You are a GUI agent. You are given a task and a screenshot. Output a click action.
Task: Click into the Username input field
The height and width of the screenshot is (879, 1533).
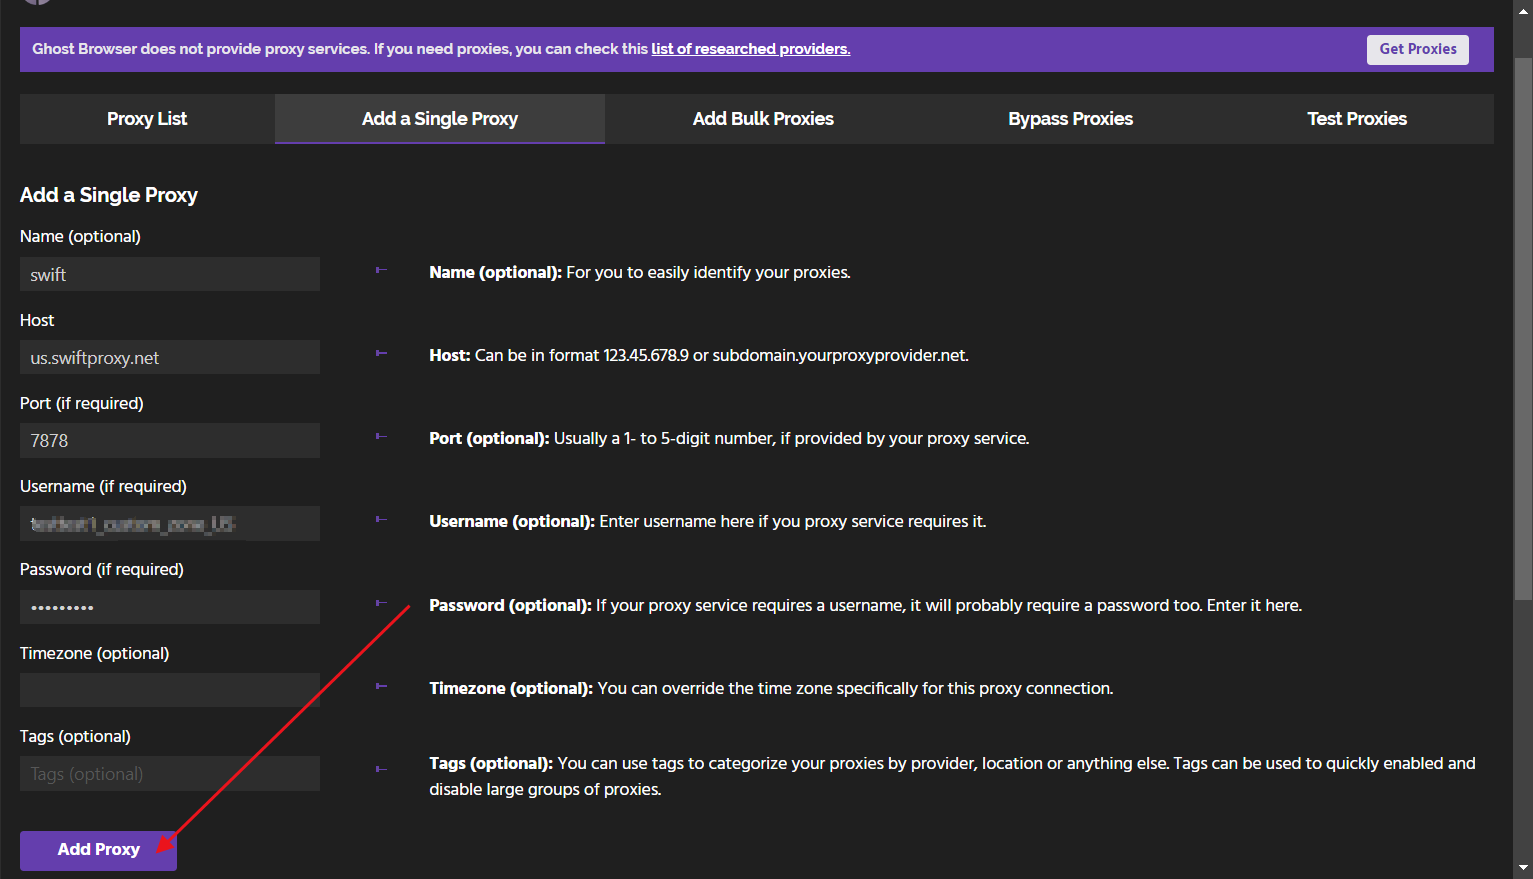170,524
